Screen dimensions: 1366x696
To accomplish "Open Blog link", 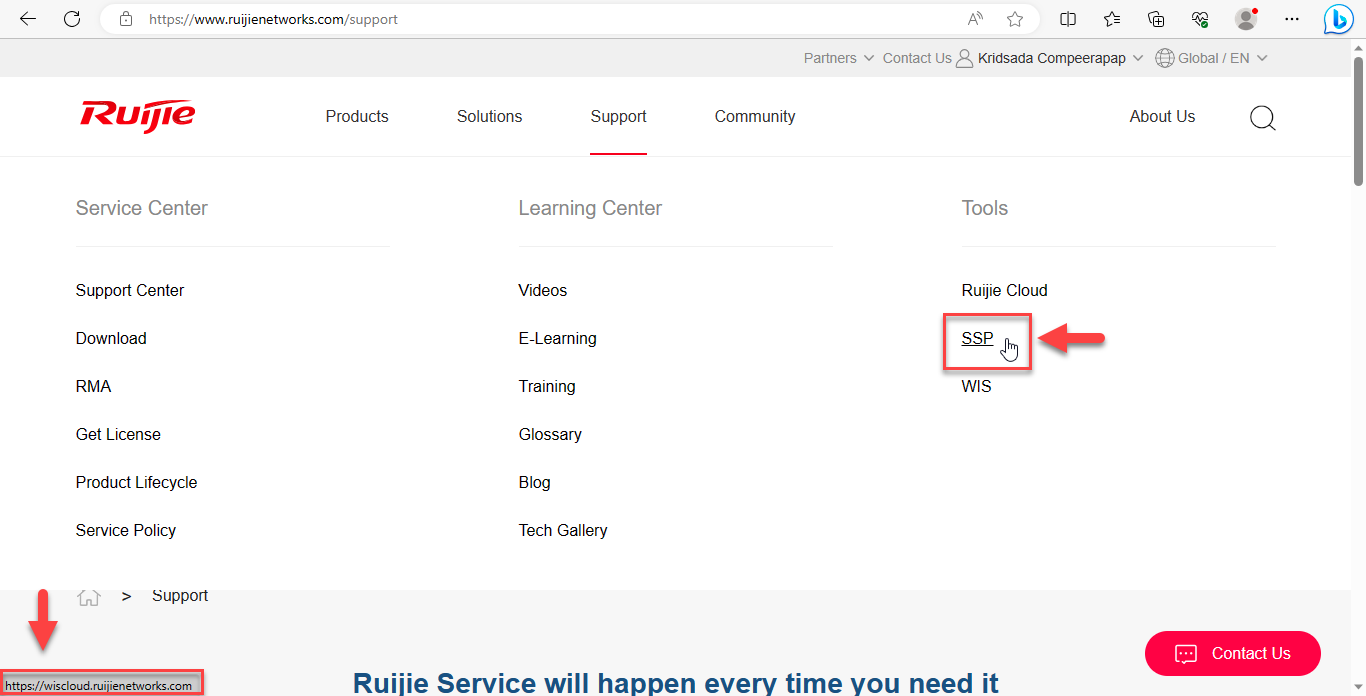I will click(x=534, y=482).
